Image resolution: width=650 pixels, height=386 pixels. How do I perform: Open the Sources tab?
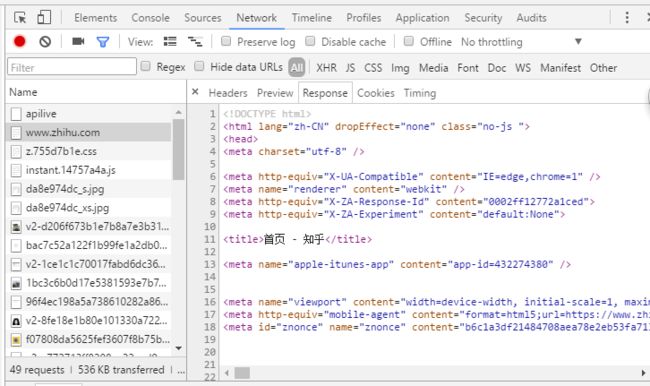(x=203, y=18)
